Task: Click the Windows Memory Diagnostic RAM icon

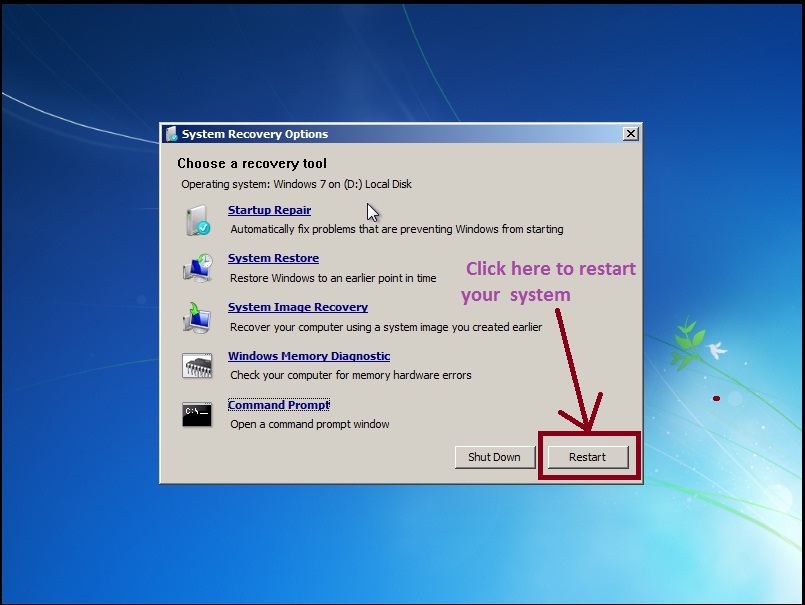Action: [196, 363]
